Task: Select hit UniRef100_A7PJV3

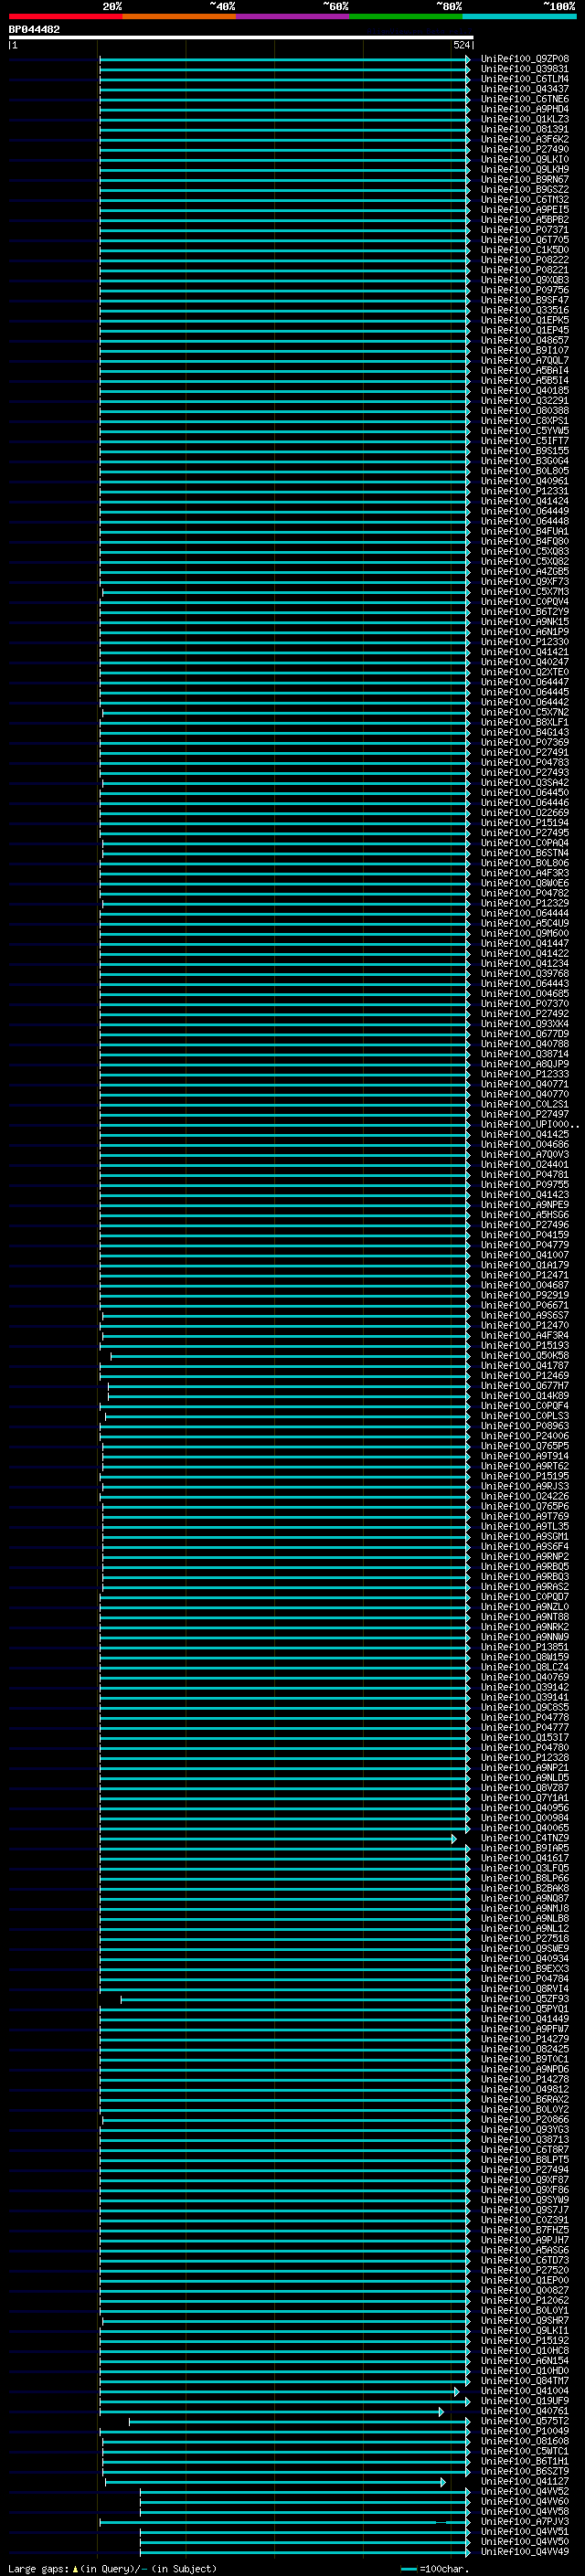Action: point(525,2521)
